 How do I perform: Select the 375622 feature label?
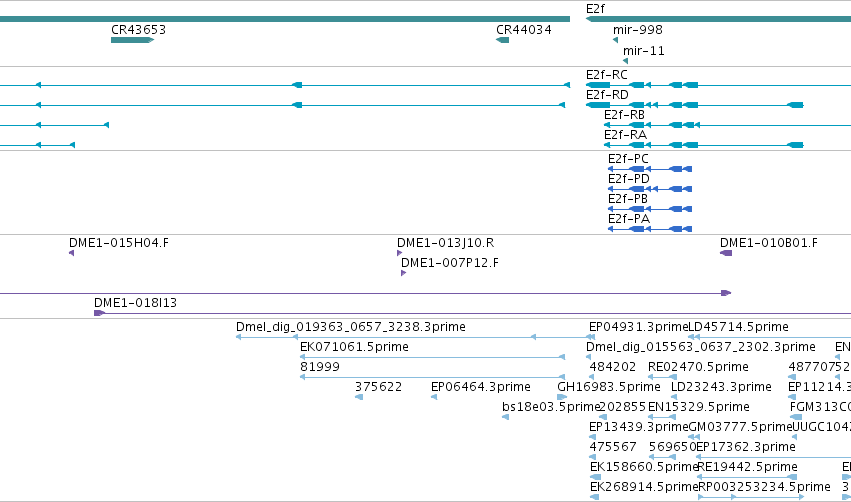(x=378, y=387)
